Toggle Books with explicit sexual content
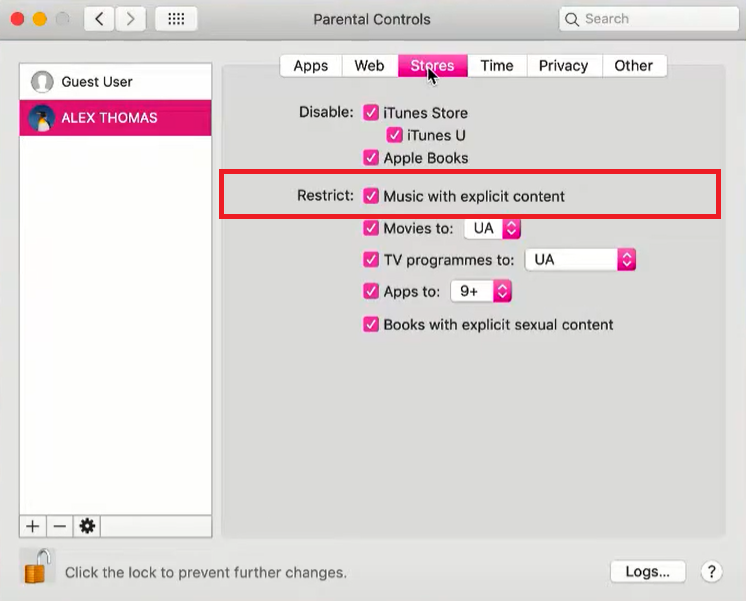The height and width of the screenshot is (601, 746). tap(371, 325)
